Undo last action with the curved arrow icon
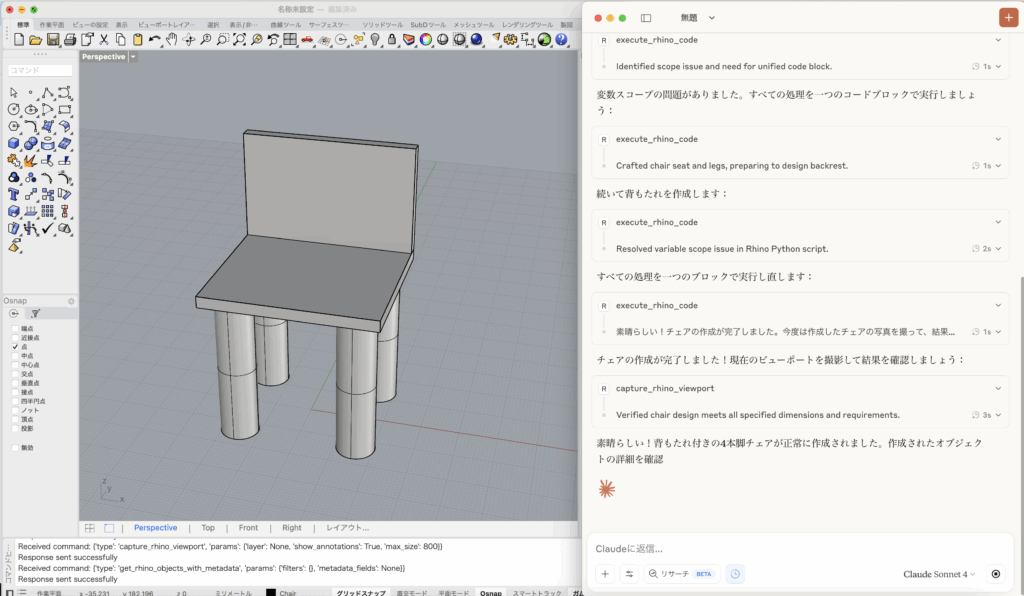 pyautogui.click(x=154, y=40)
